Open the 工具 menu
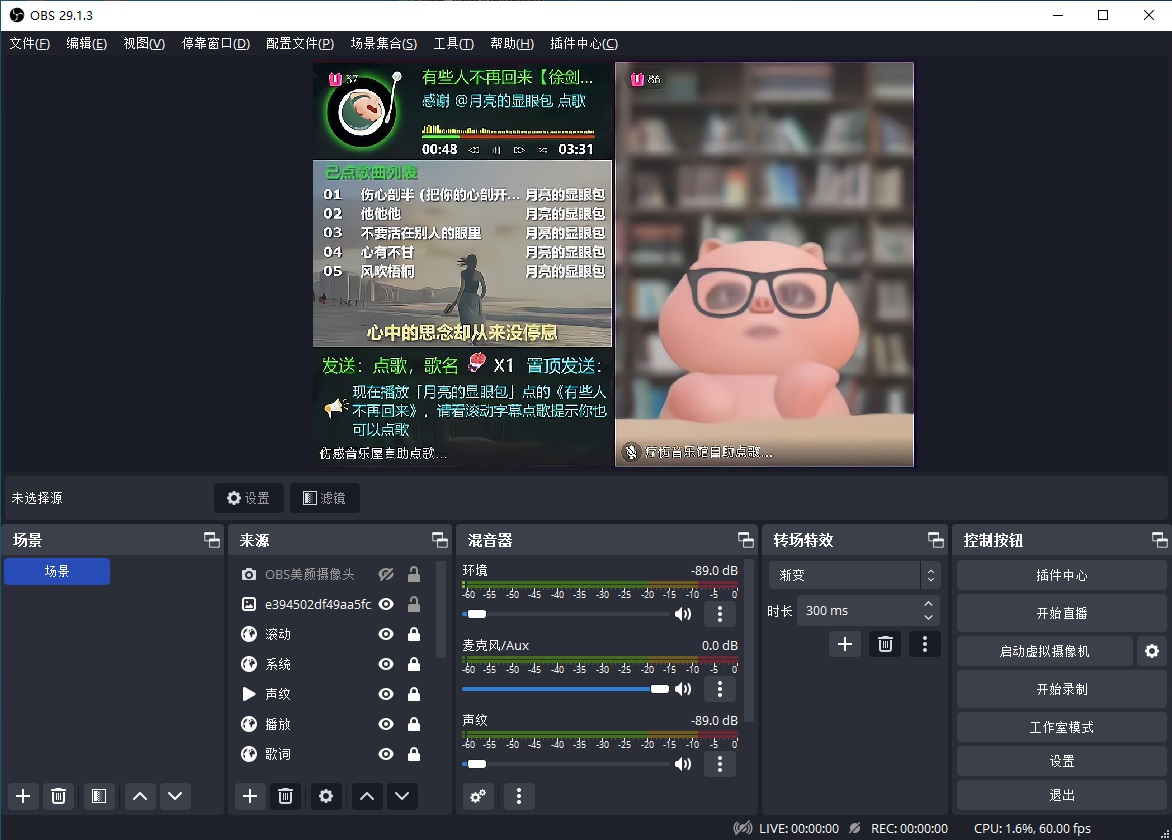Image resolution: width=1172 pixels, height=840 pixels. point(452,43)
